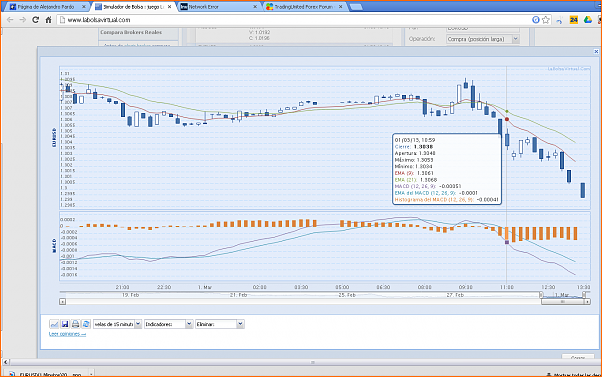Image resolution: width=602 pixels, height=377 pixels.
Task: Click the chart range scrollbar left arrow
Action: [63, 302]
